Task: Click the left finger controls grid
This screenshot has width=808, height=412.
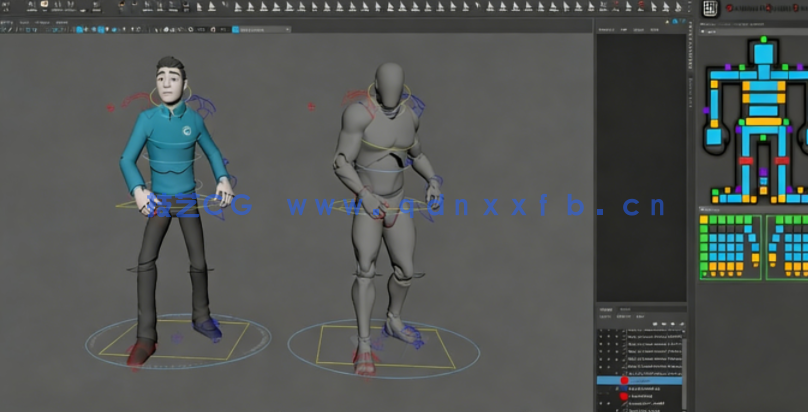Action: [730, 247]
